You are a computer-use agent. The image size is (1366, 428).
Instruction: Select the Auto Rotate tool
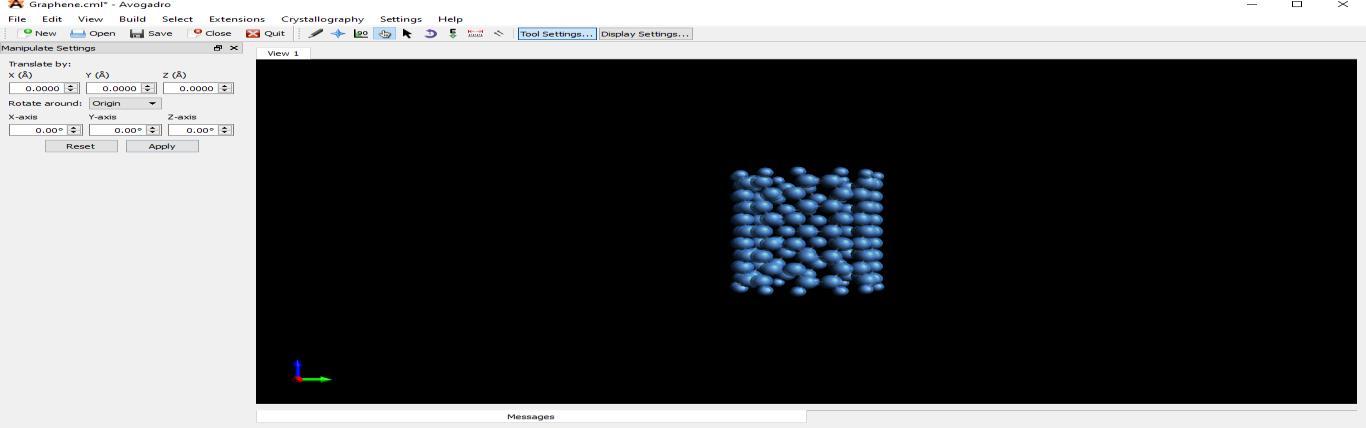(x=430, y=33)
